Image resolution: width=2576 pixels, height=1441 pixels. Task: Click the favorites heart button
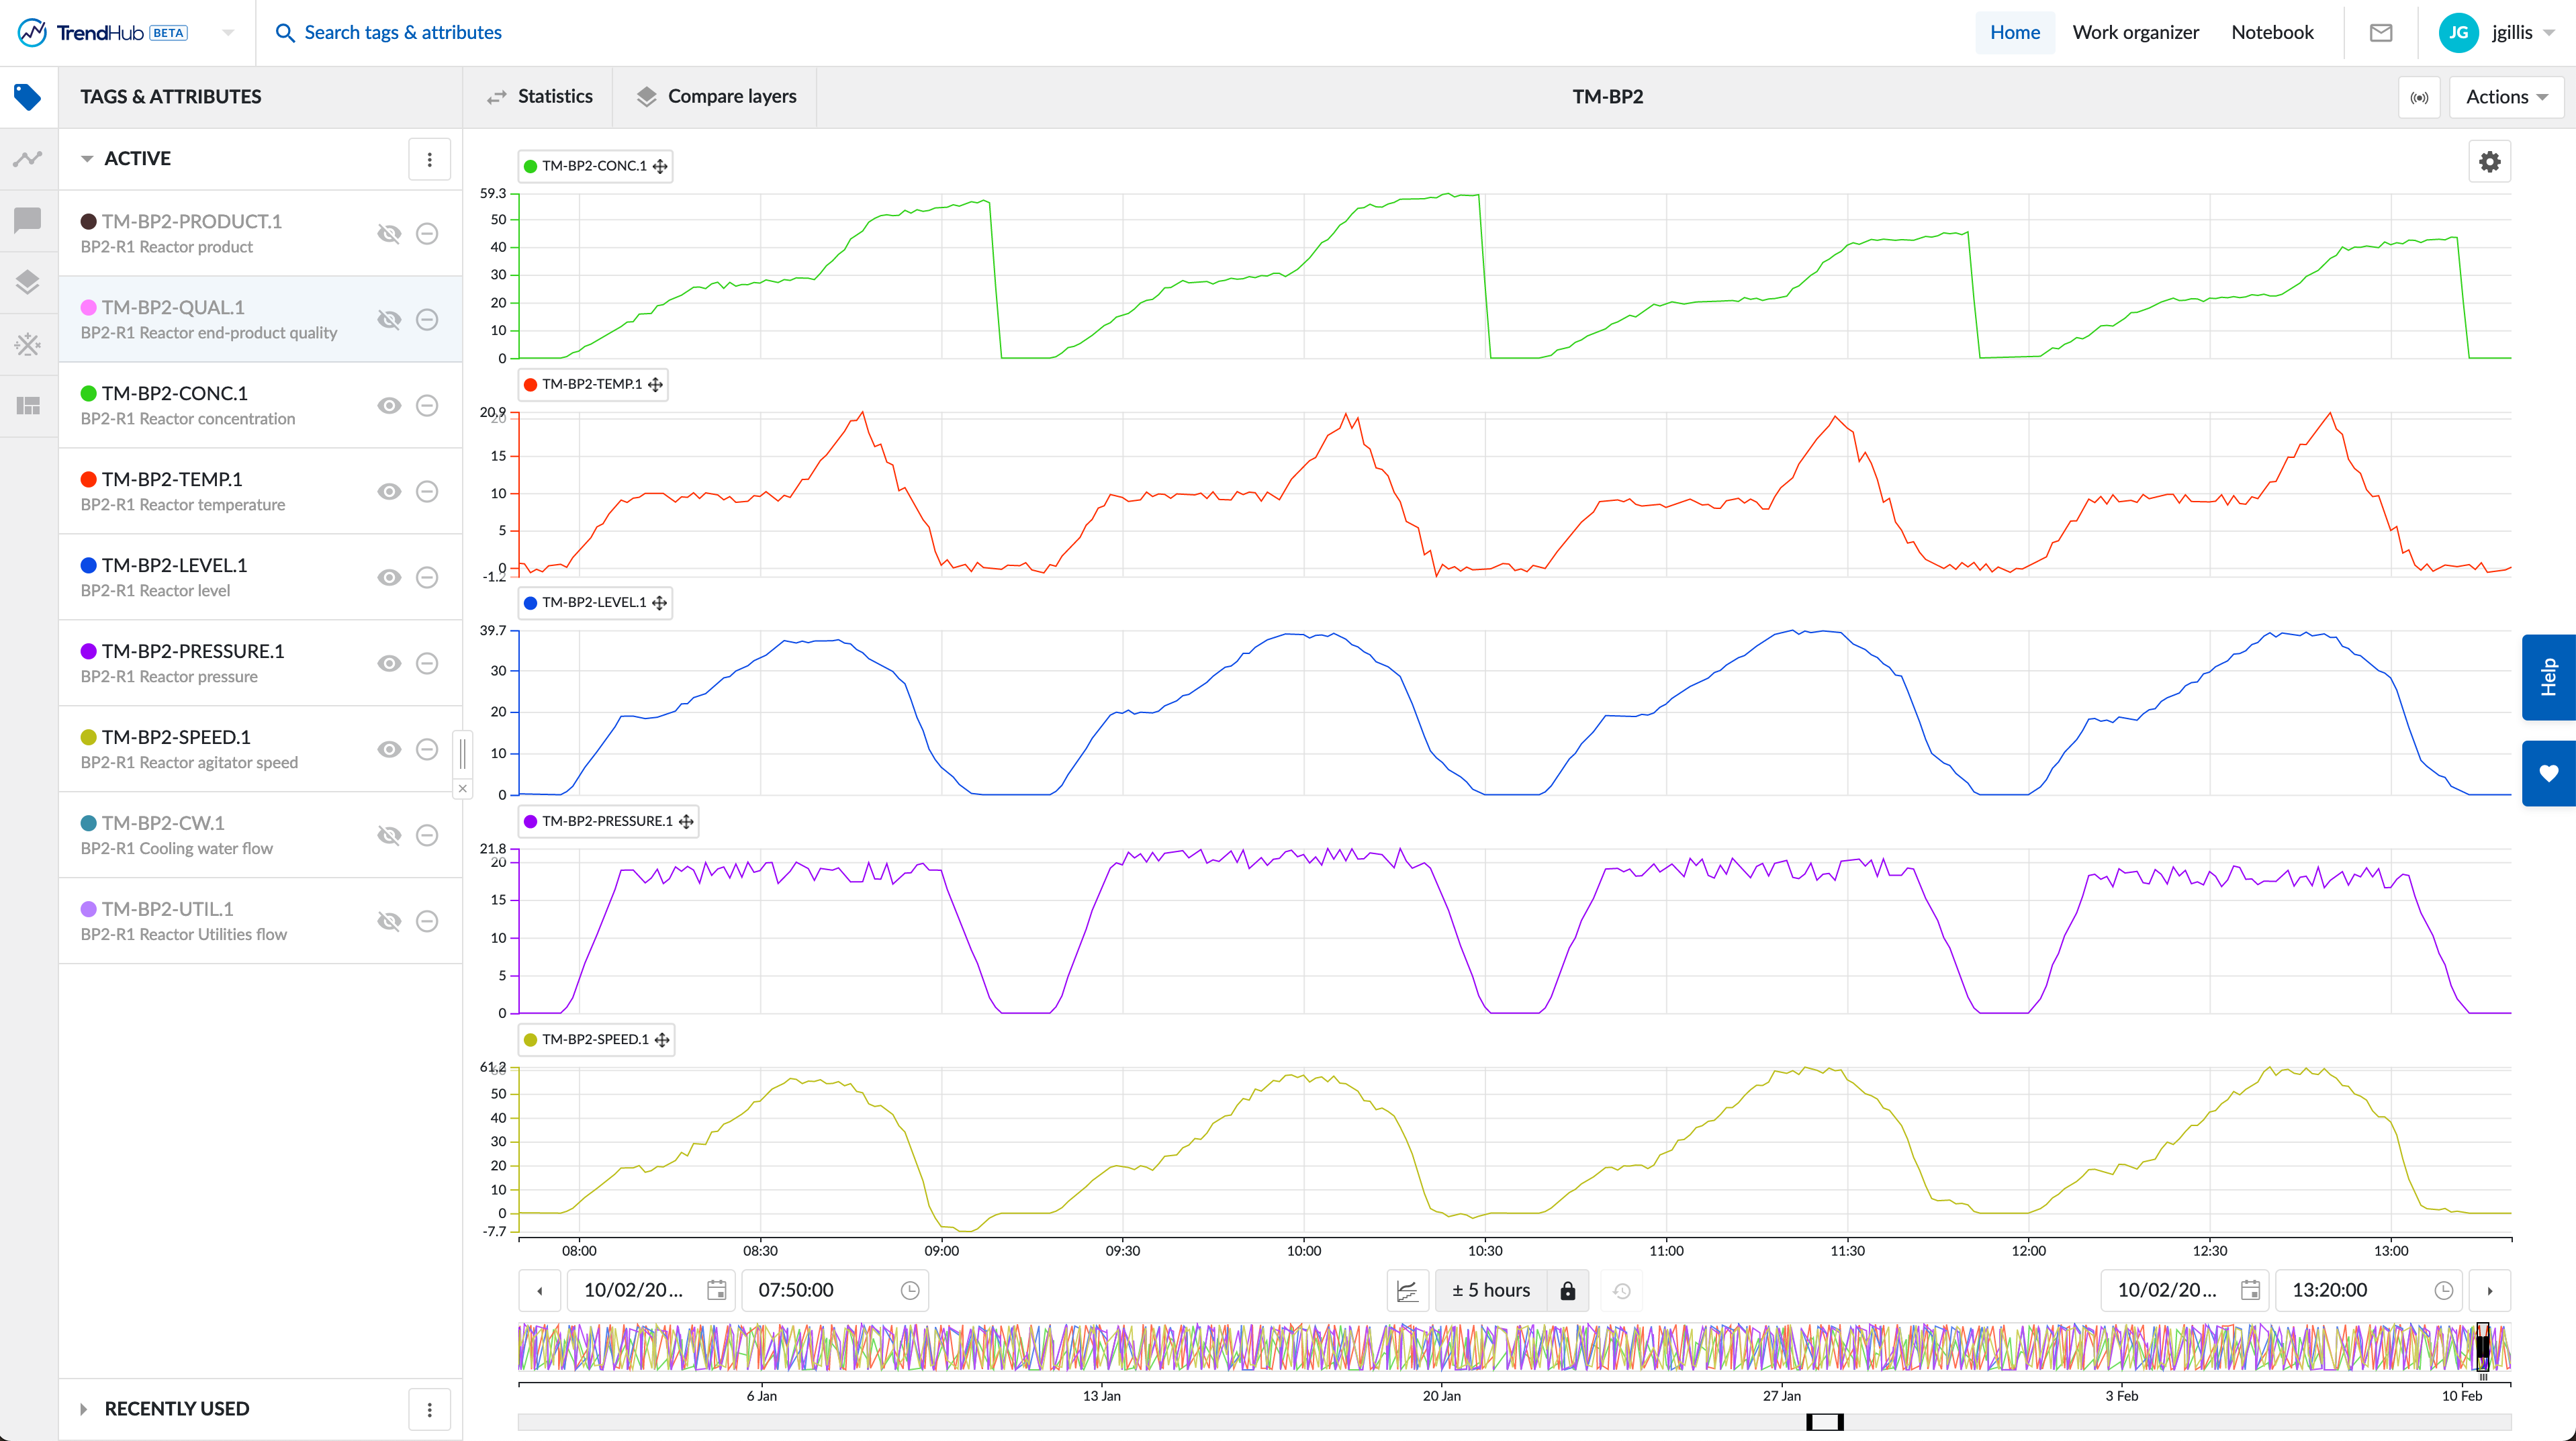click(x=2548, y=773)
